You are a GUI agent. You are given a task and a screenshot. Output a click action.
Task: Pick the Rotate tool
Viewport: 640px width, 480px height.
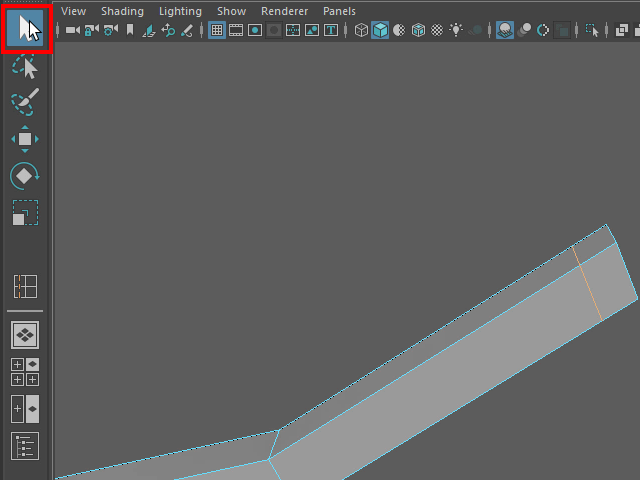(25, 176)
